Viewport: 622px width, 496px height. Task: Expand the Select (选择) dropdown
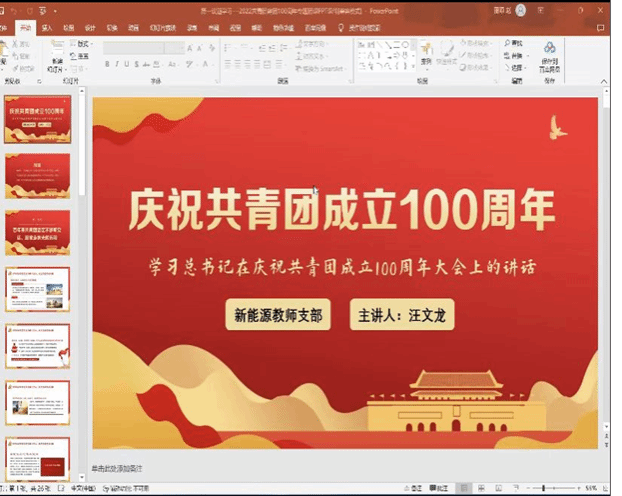pos(517,68)
